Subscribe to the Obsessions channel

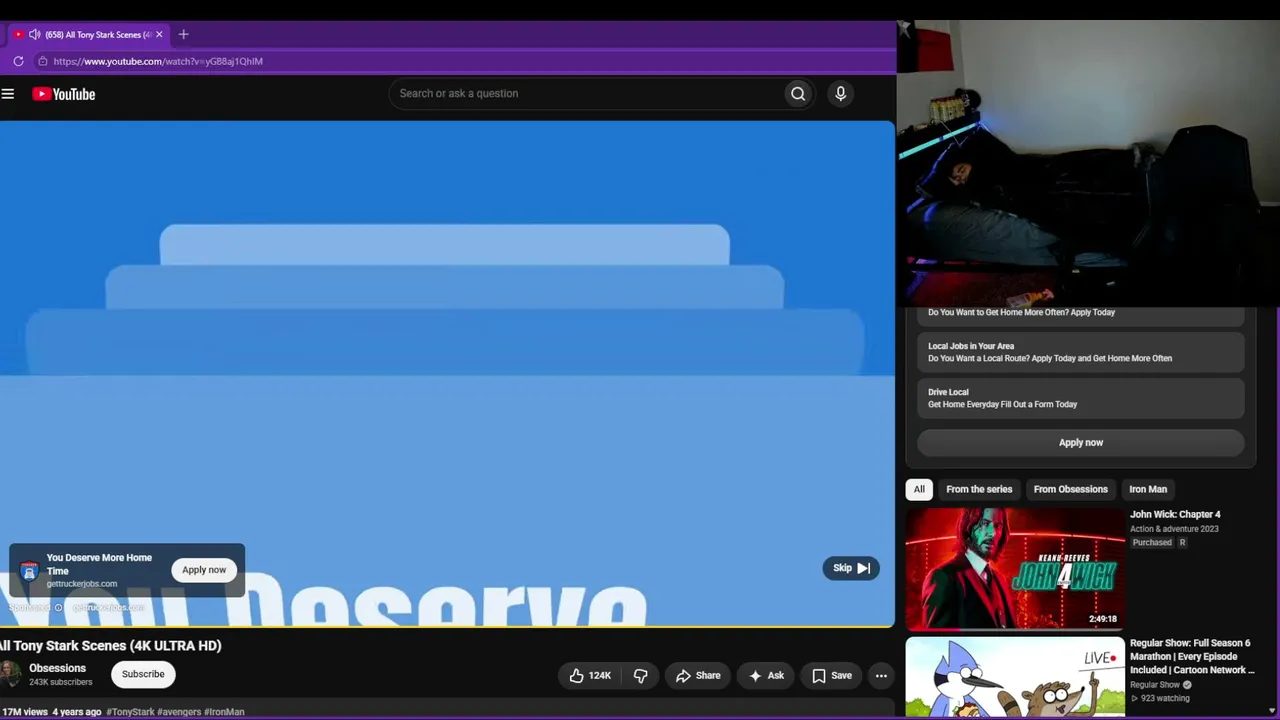tap(143, 674)
